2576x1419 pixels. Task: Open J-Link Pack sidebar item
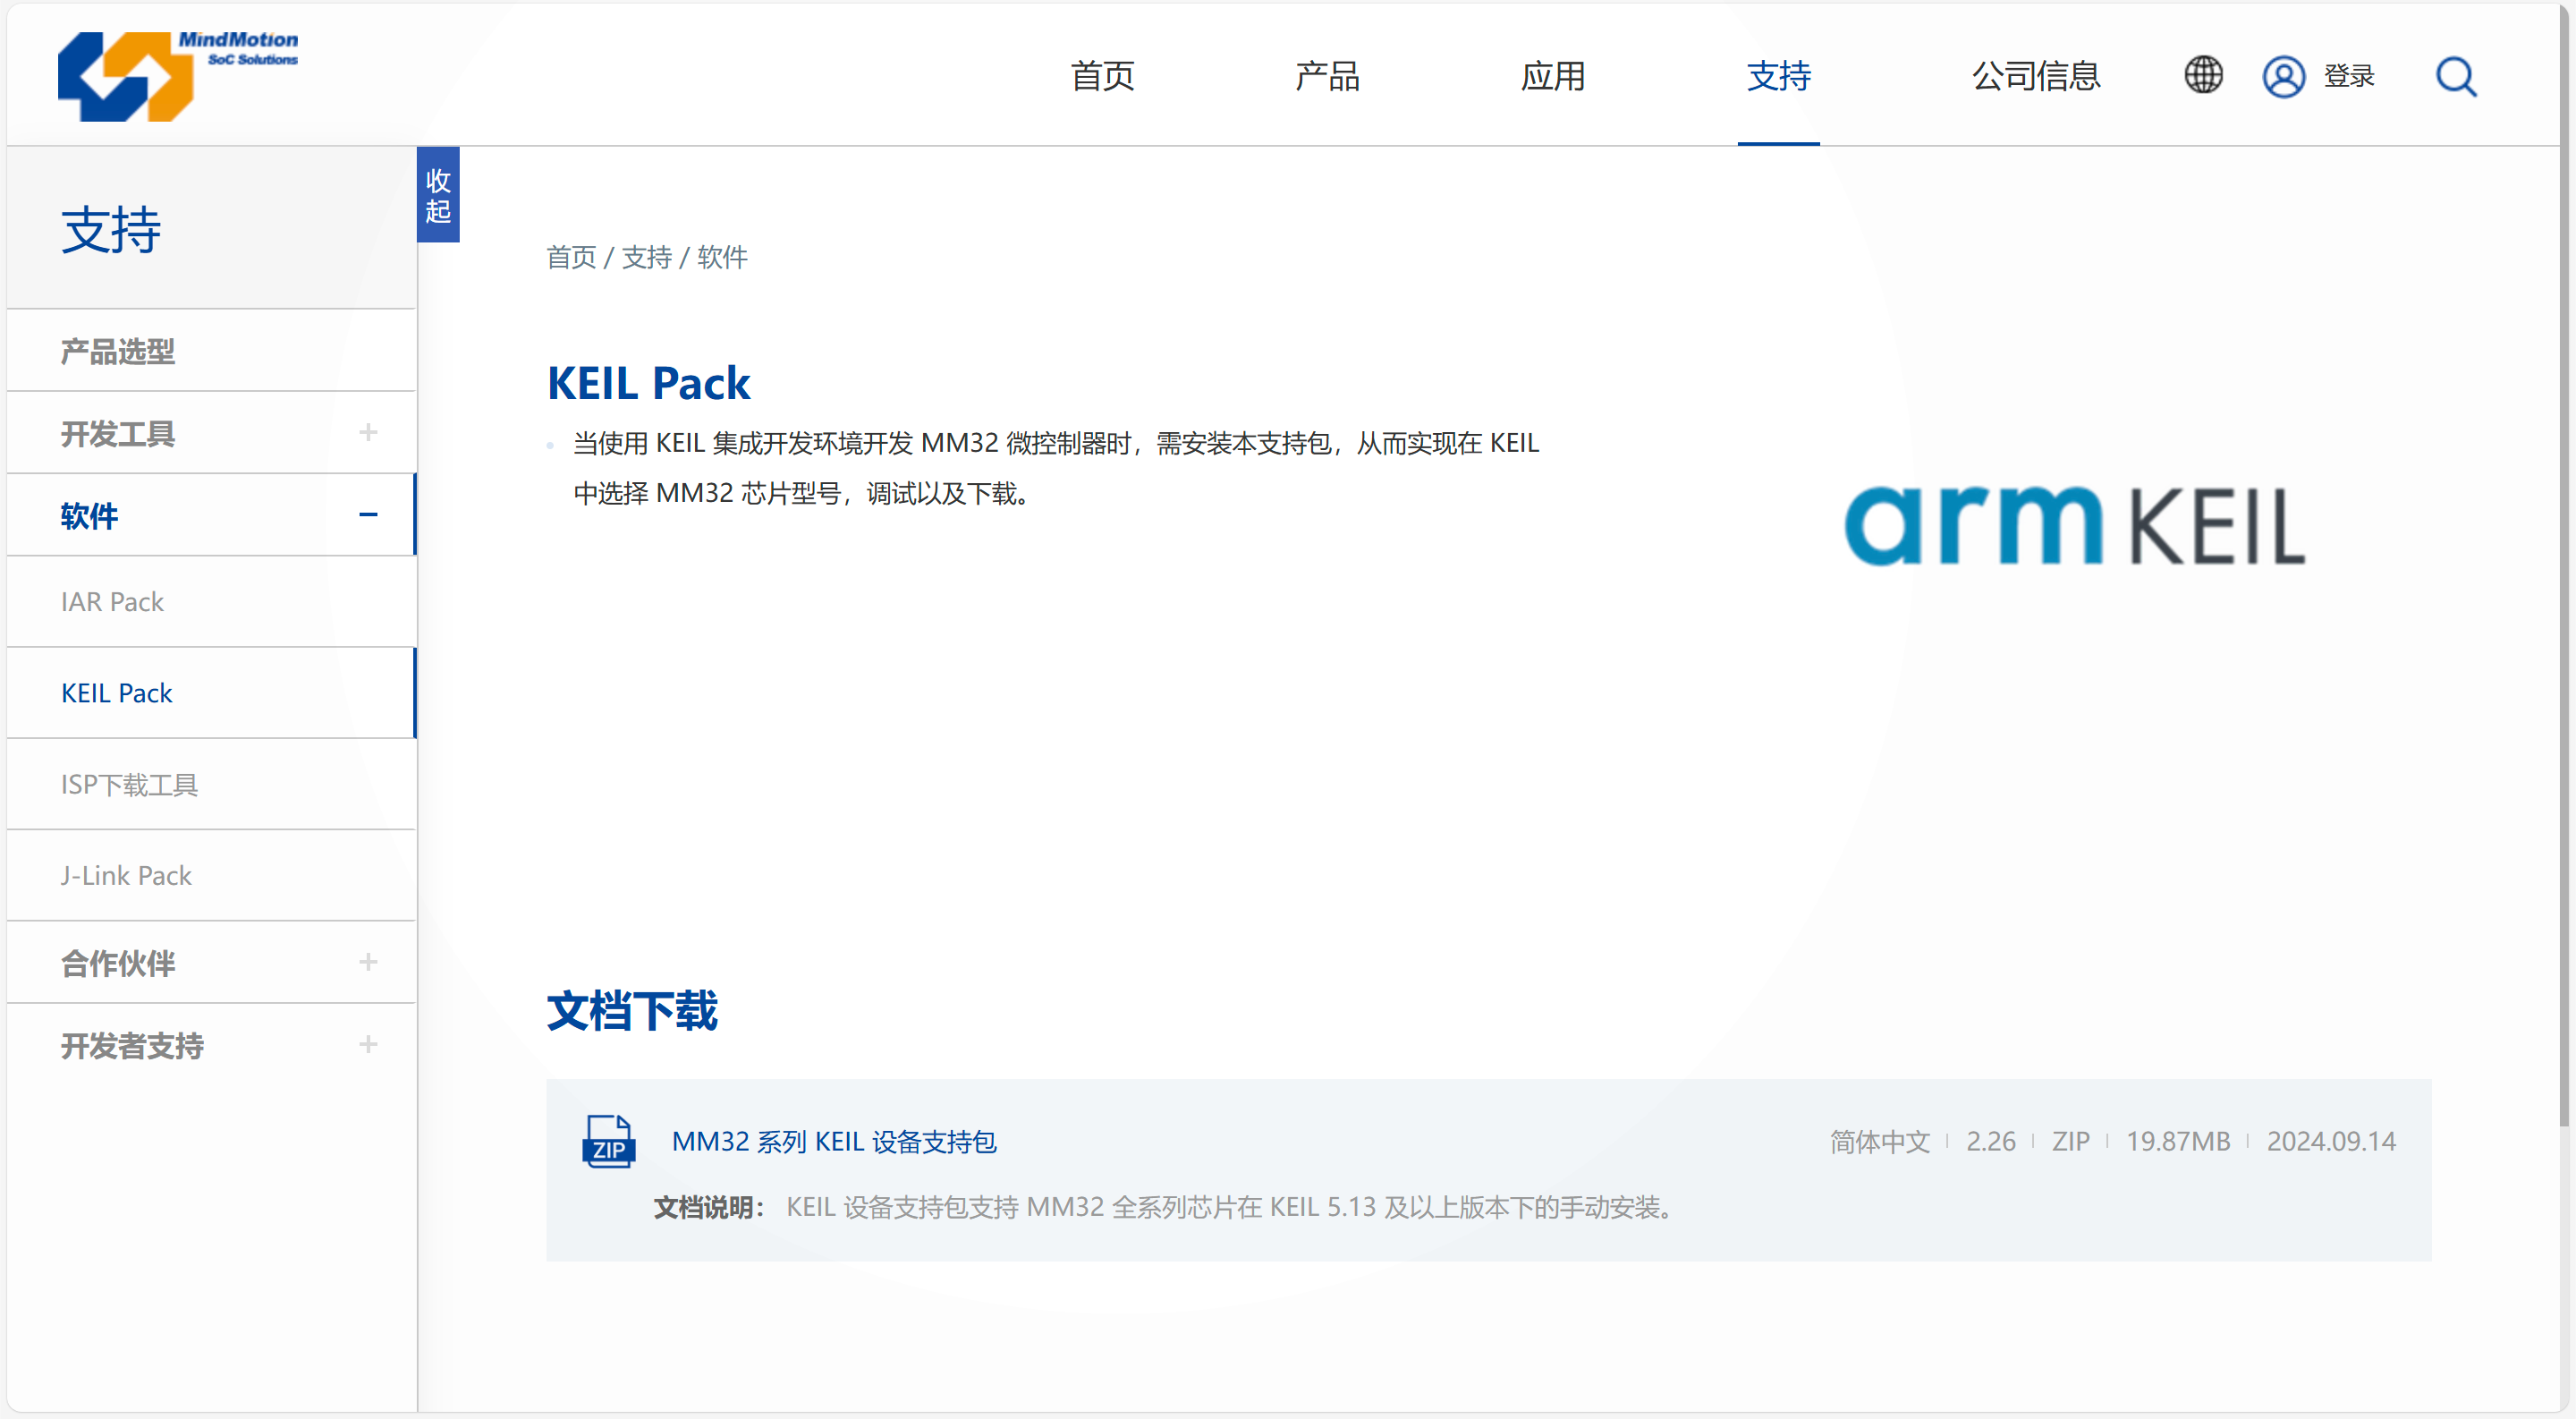pyautogui.click(x=126, y=876)
